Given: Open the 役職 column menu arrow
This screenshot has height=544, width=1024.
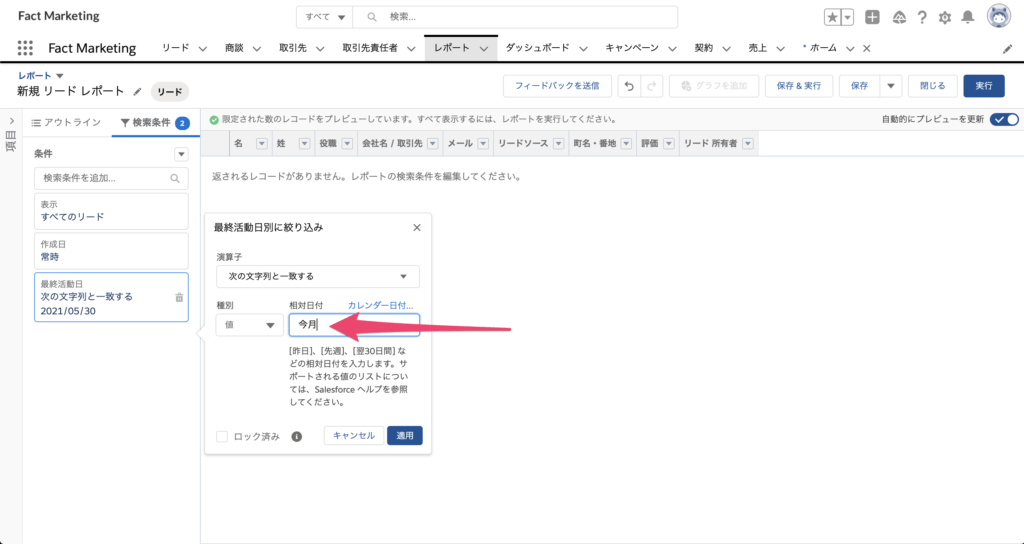Looking at the screenshot, I should [347, 144].
